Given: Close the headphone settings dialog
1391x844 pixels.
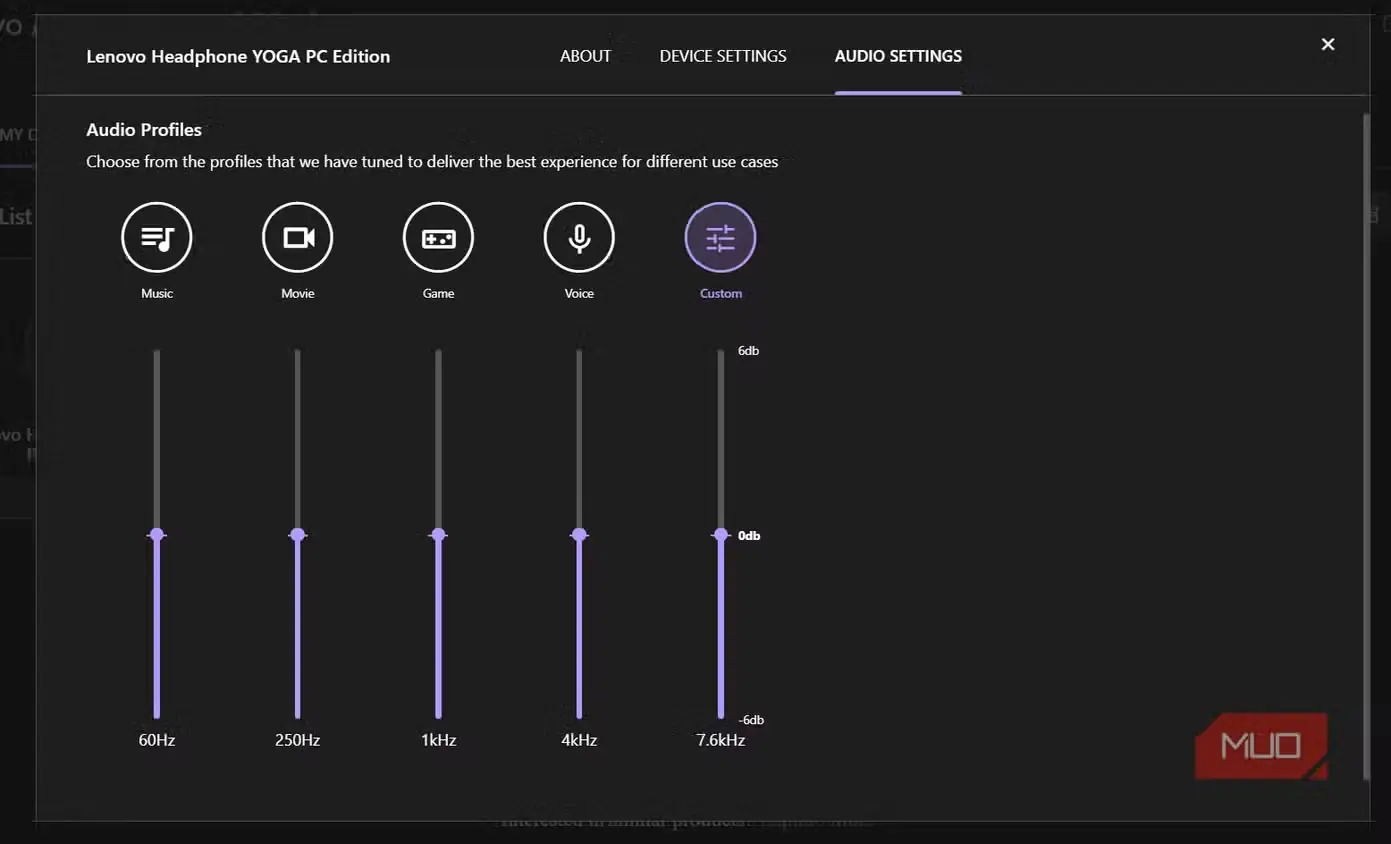Looking at the screenshot, I should click(x=1328, y=44).
